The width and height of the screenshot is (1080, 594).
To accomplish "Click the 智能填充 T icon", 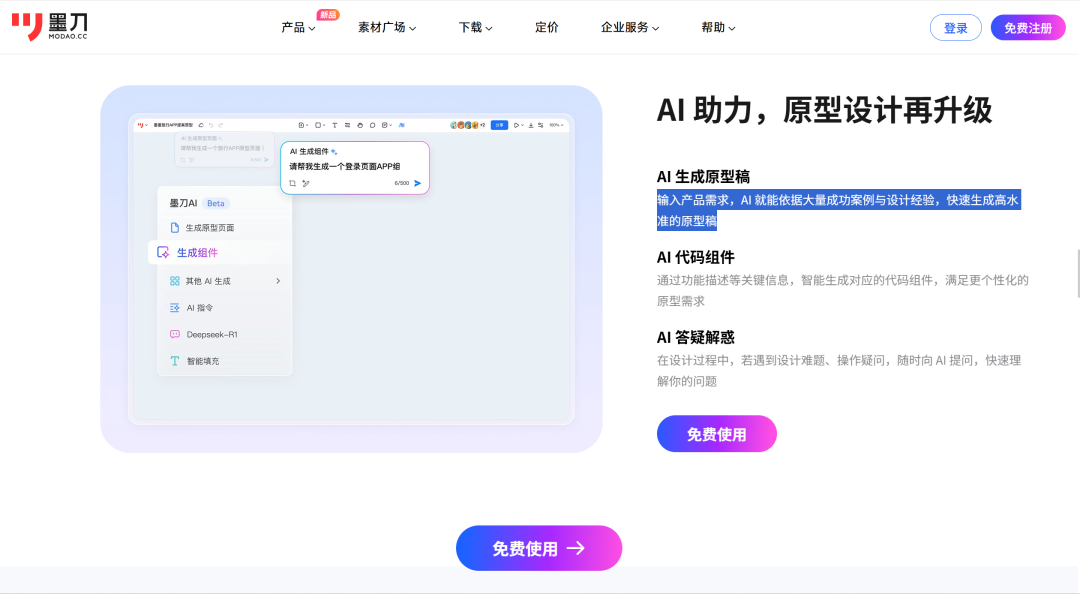I will [175, 361].
